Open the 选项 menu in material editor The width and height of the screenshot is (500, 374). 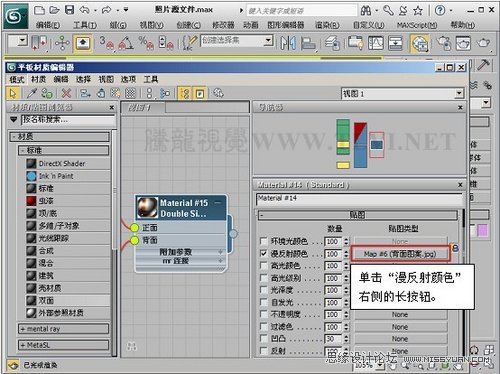point(128,79)
